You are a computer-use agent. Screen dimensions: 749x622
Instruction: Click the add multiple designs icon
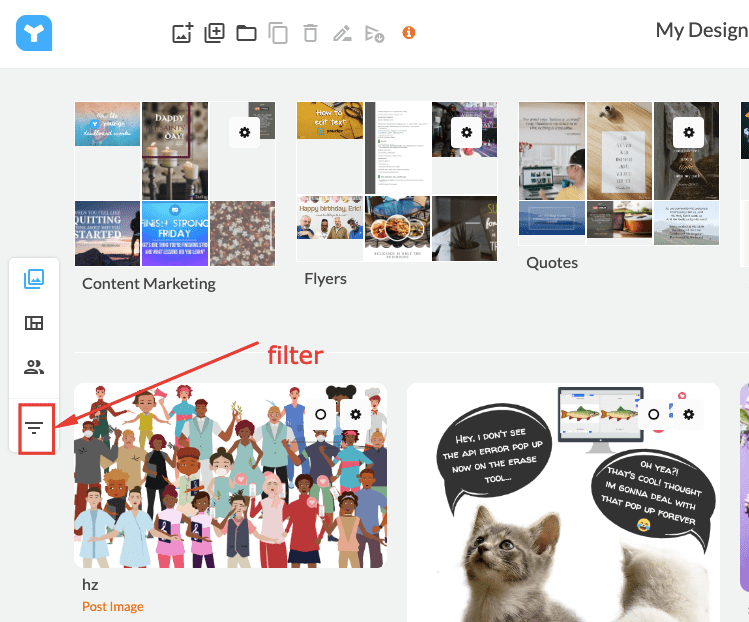pyautogui.click(x=214, y=33)
